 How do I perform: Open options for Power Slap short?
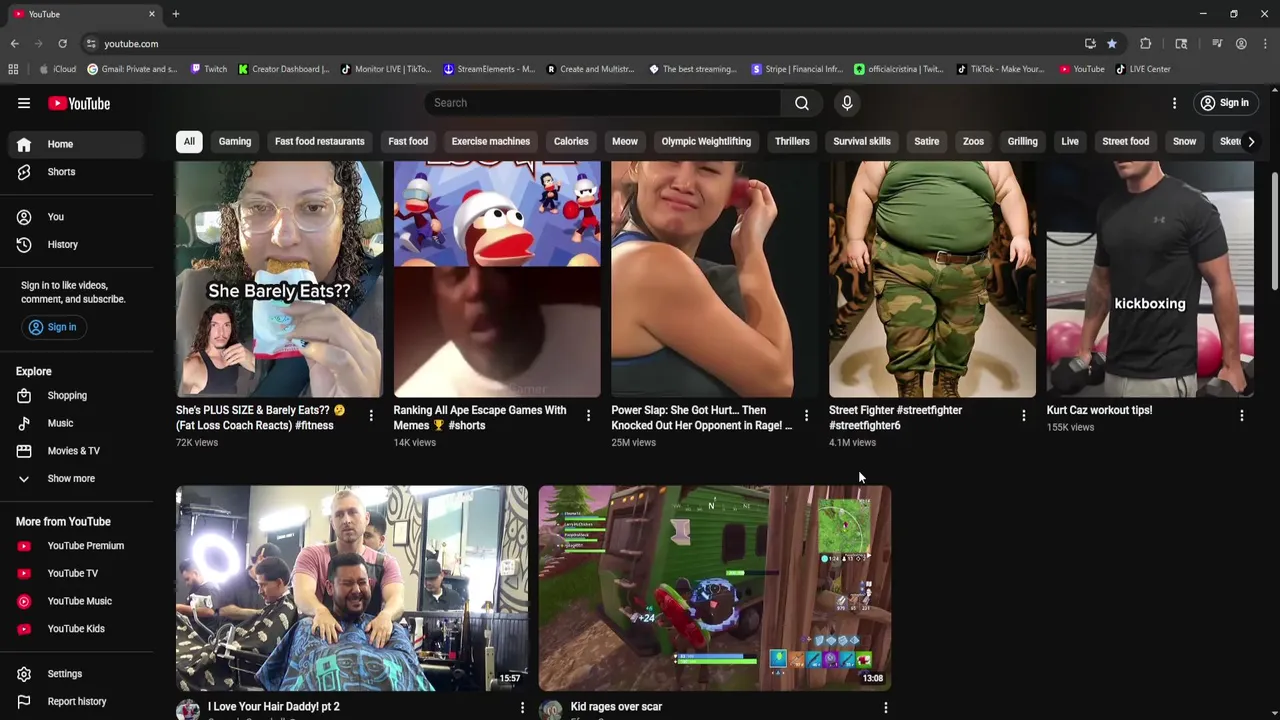tap(806, 416)
